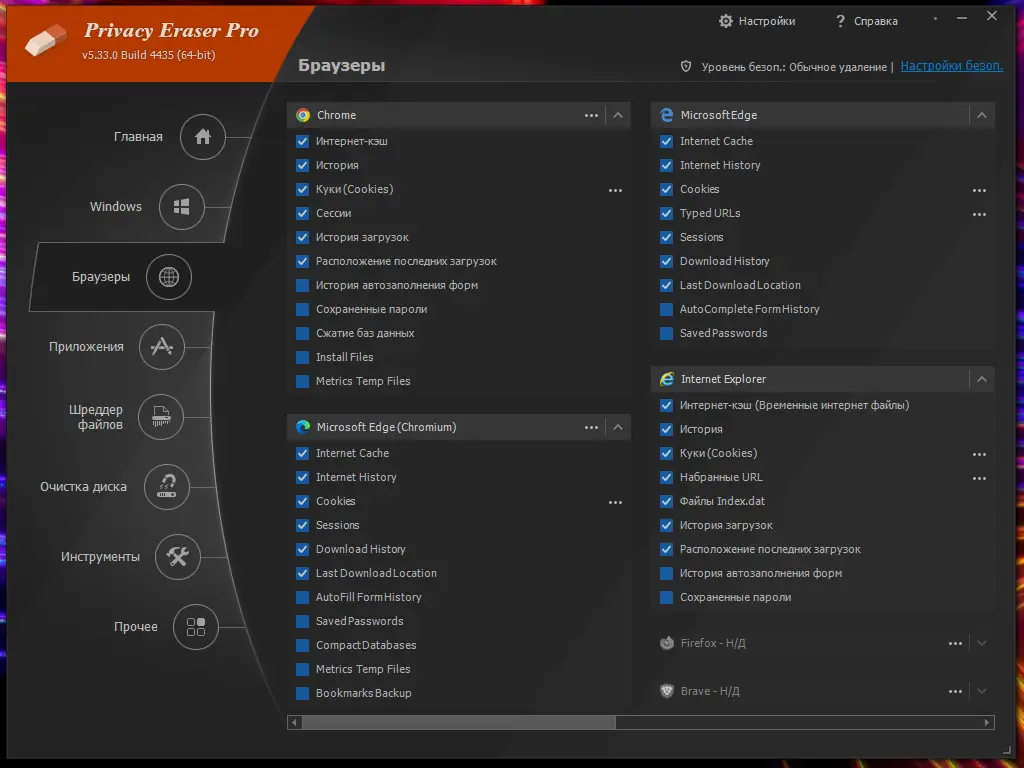Viewport: 1024px width, 768px height.
Task: Collapse the Chrome section
Action: click(x=618, y=115)
